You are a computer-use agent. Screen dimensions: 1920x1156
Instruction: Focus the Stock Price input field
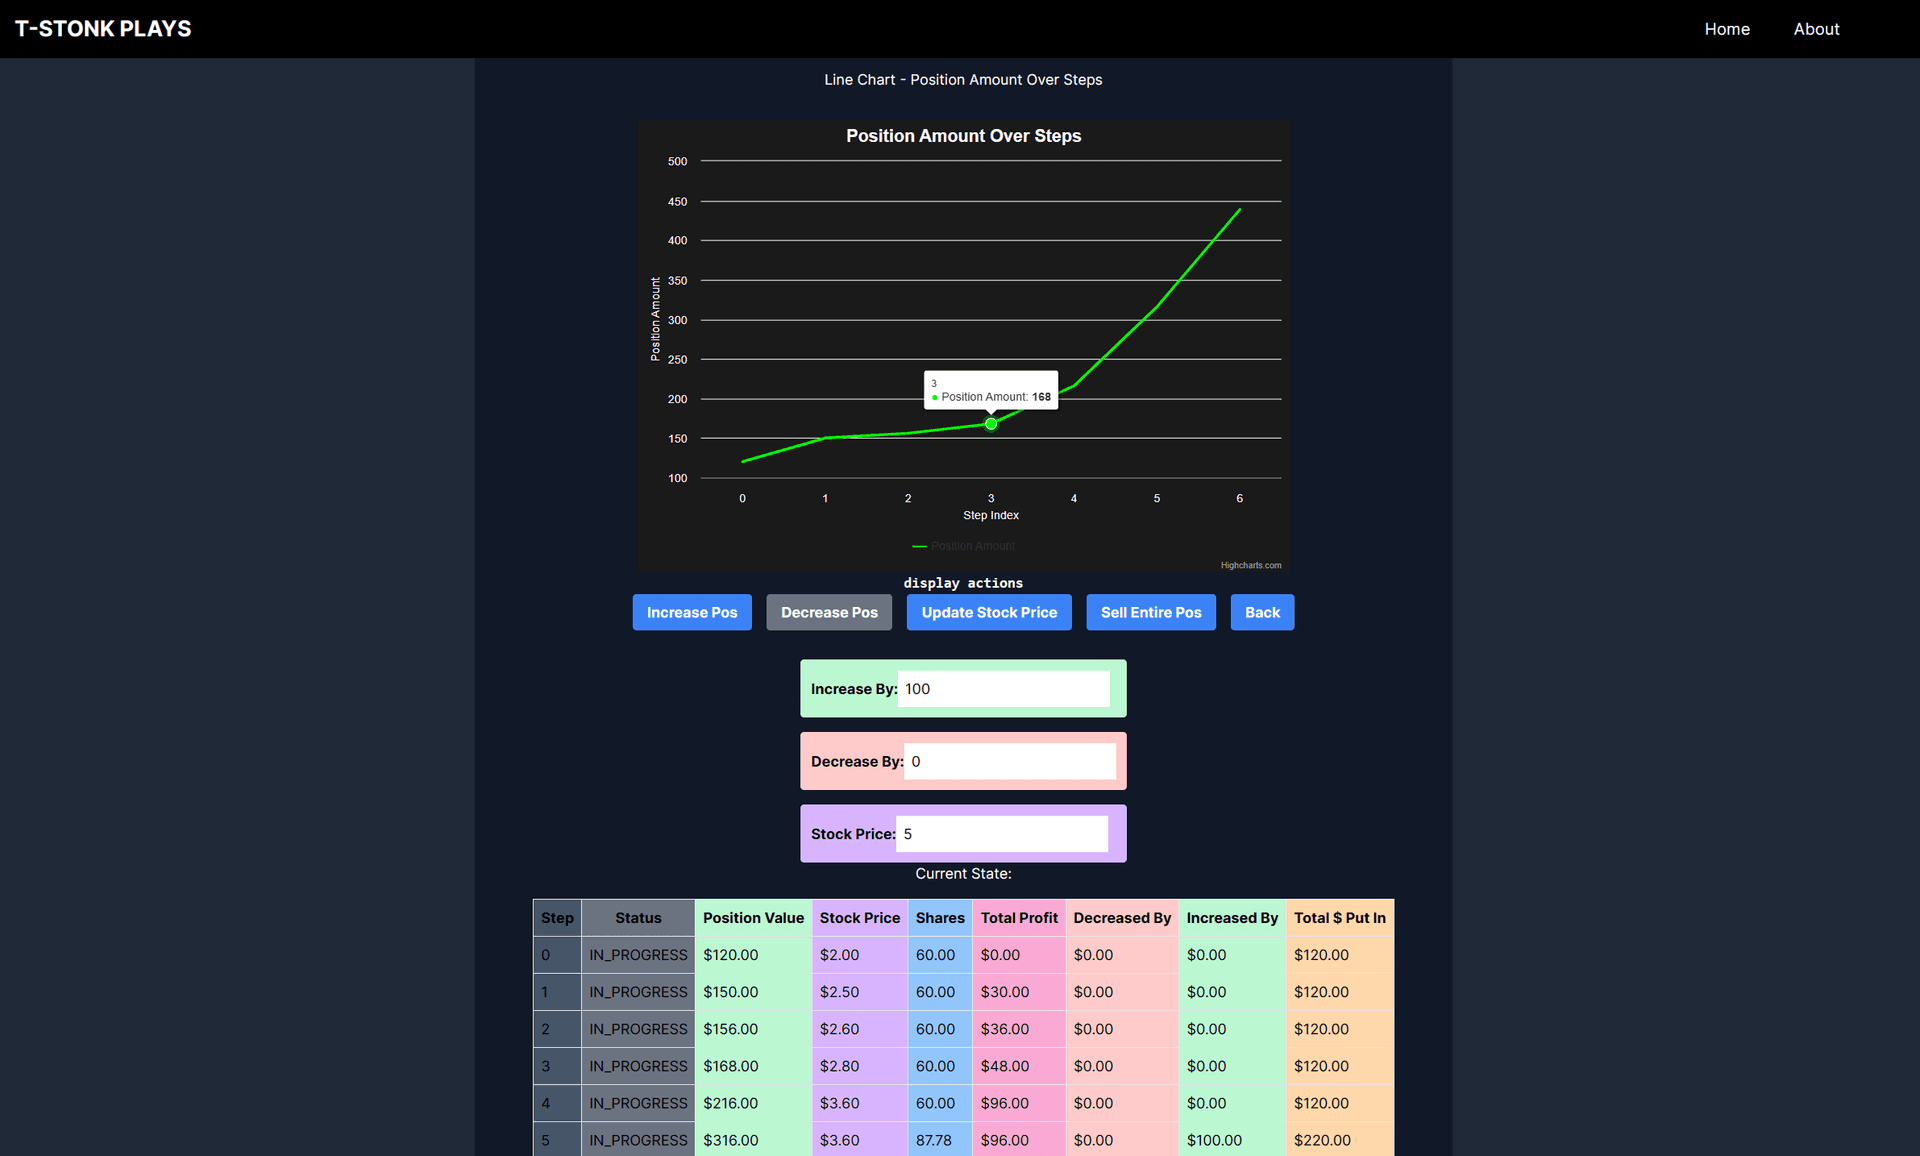coord(1001,834)
